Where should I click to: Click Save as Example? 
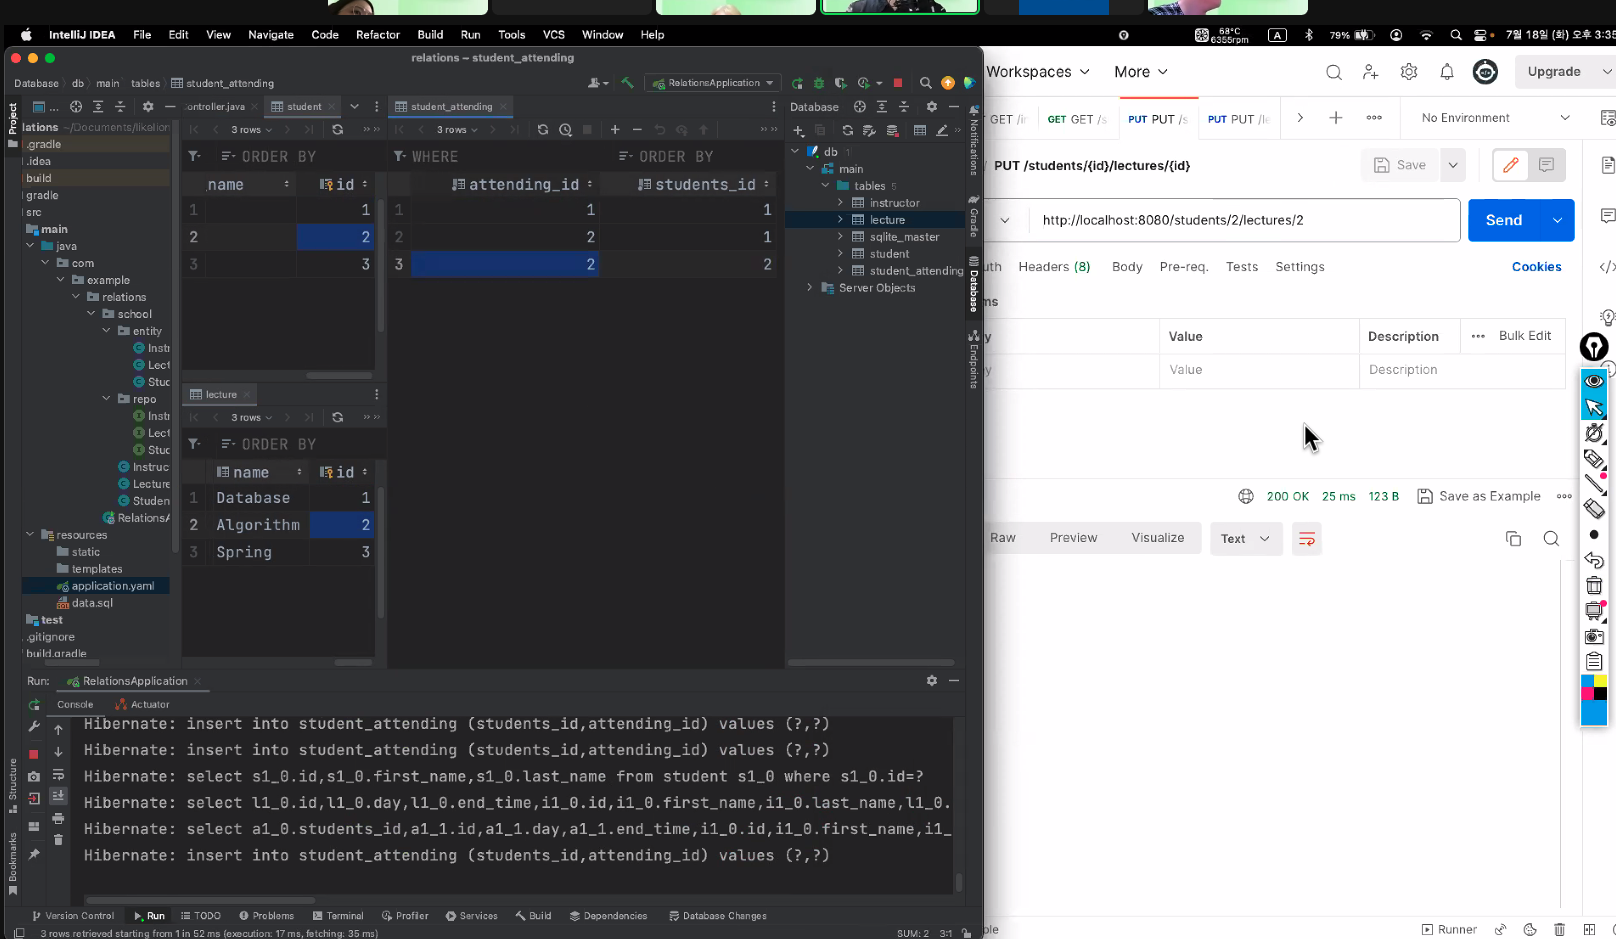click(x=1479, y=496)
